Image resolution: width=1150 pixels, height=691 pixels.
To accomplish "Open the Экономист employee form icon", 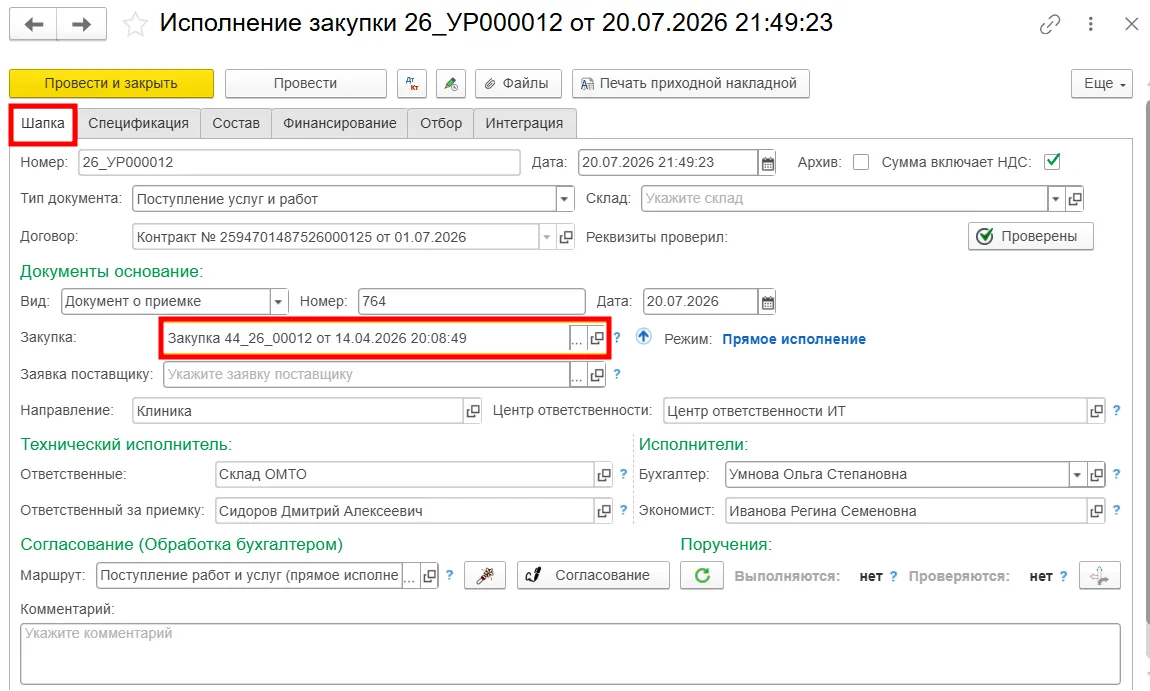I will point(1096,511).
